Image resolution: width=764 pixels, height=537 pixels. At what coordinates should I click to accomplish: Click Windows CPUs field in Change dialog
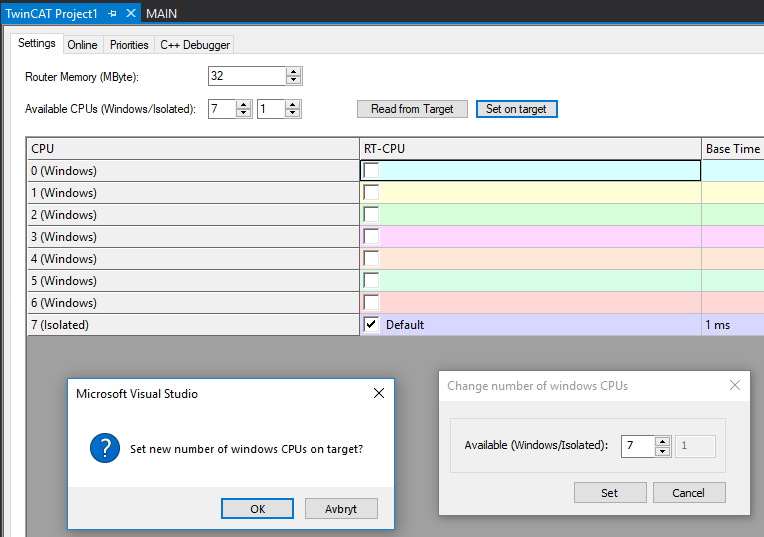click(638, 446)
